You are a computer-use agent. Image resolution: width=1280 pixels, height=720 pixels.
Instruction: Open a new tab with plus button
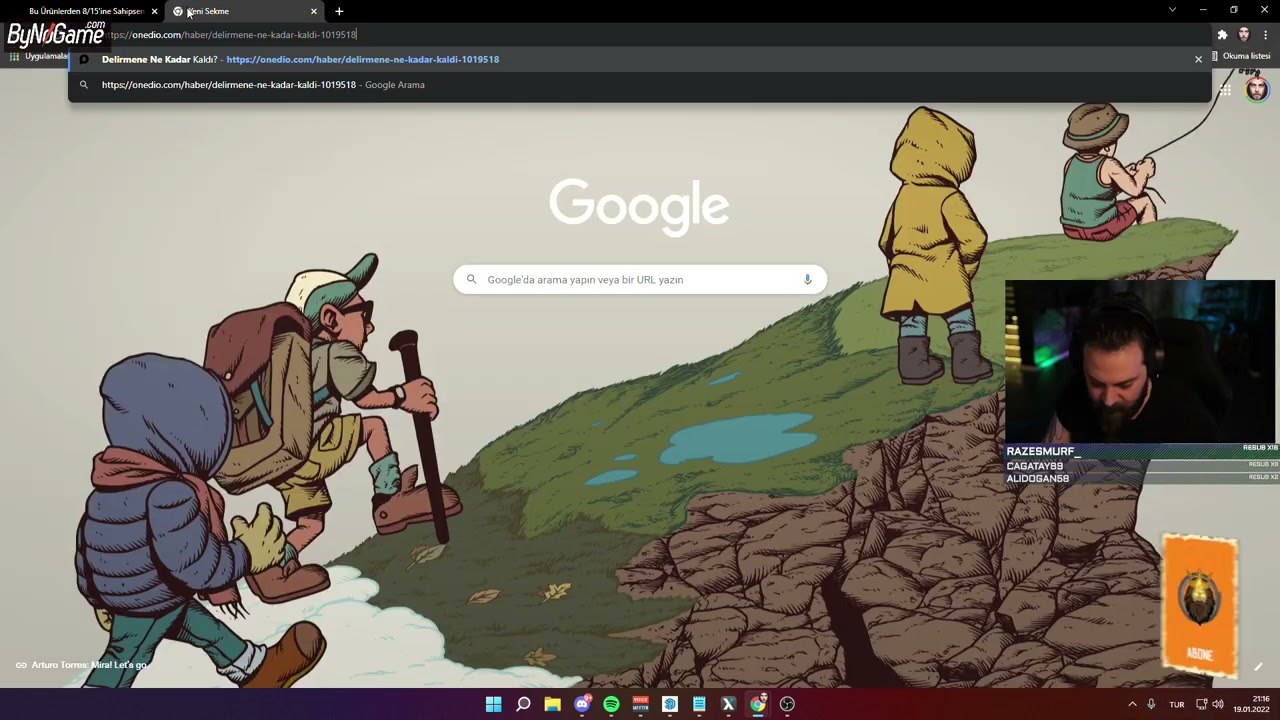[339, 11]
